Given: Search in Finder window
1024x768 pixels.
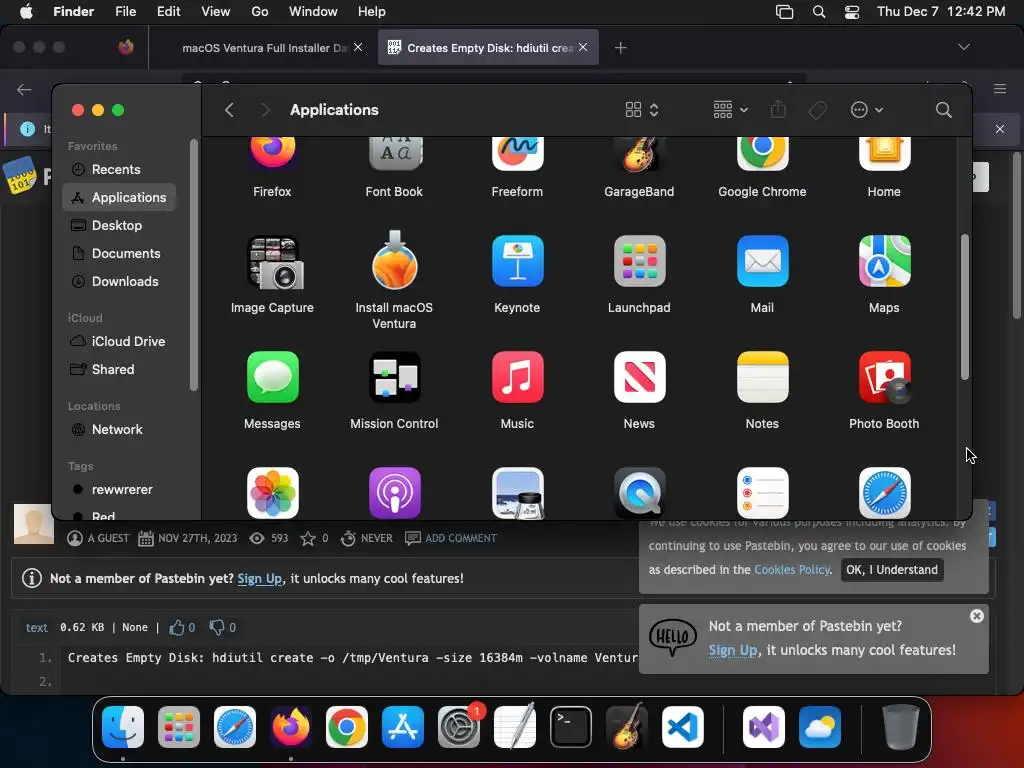Looking at the screenshot, I should tap(943, 110).
